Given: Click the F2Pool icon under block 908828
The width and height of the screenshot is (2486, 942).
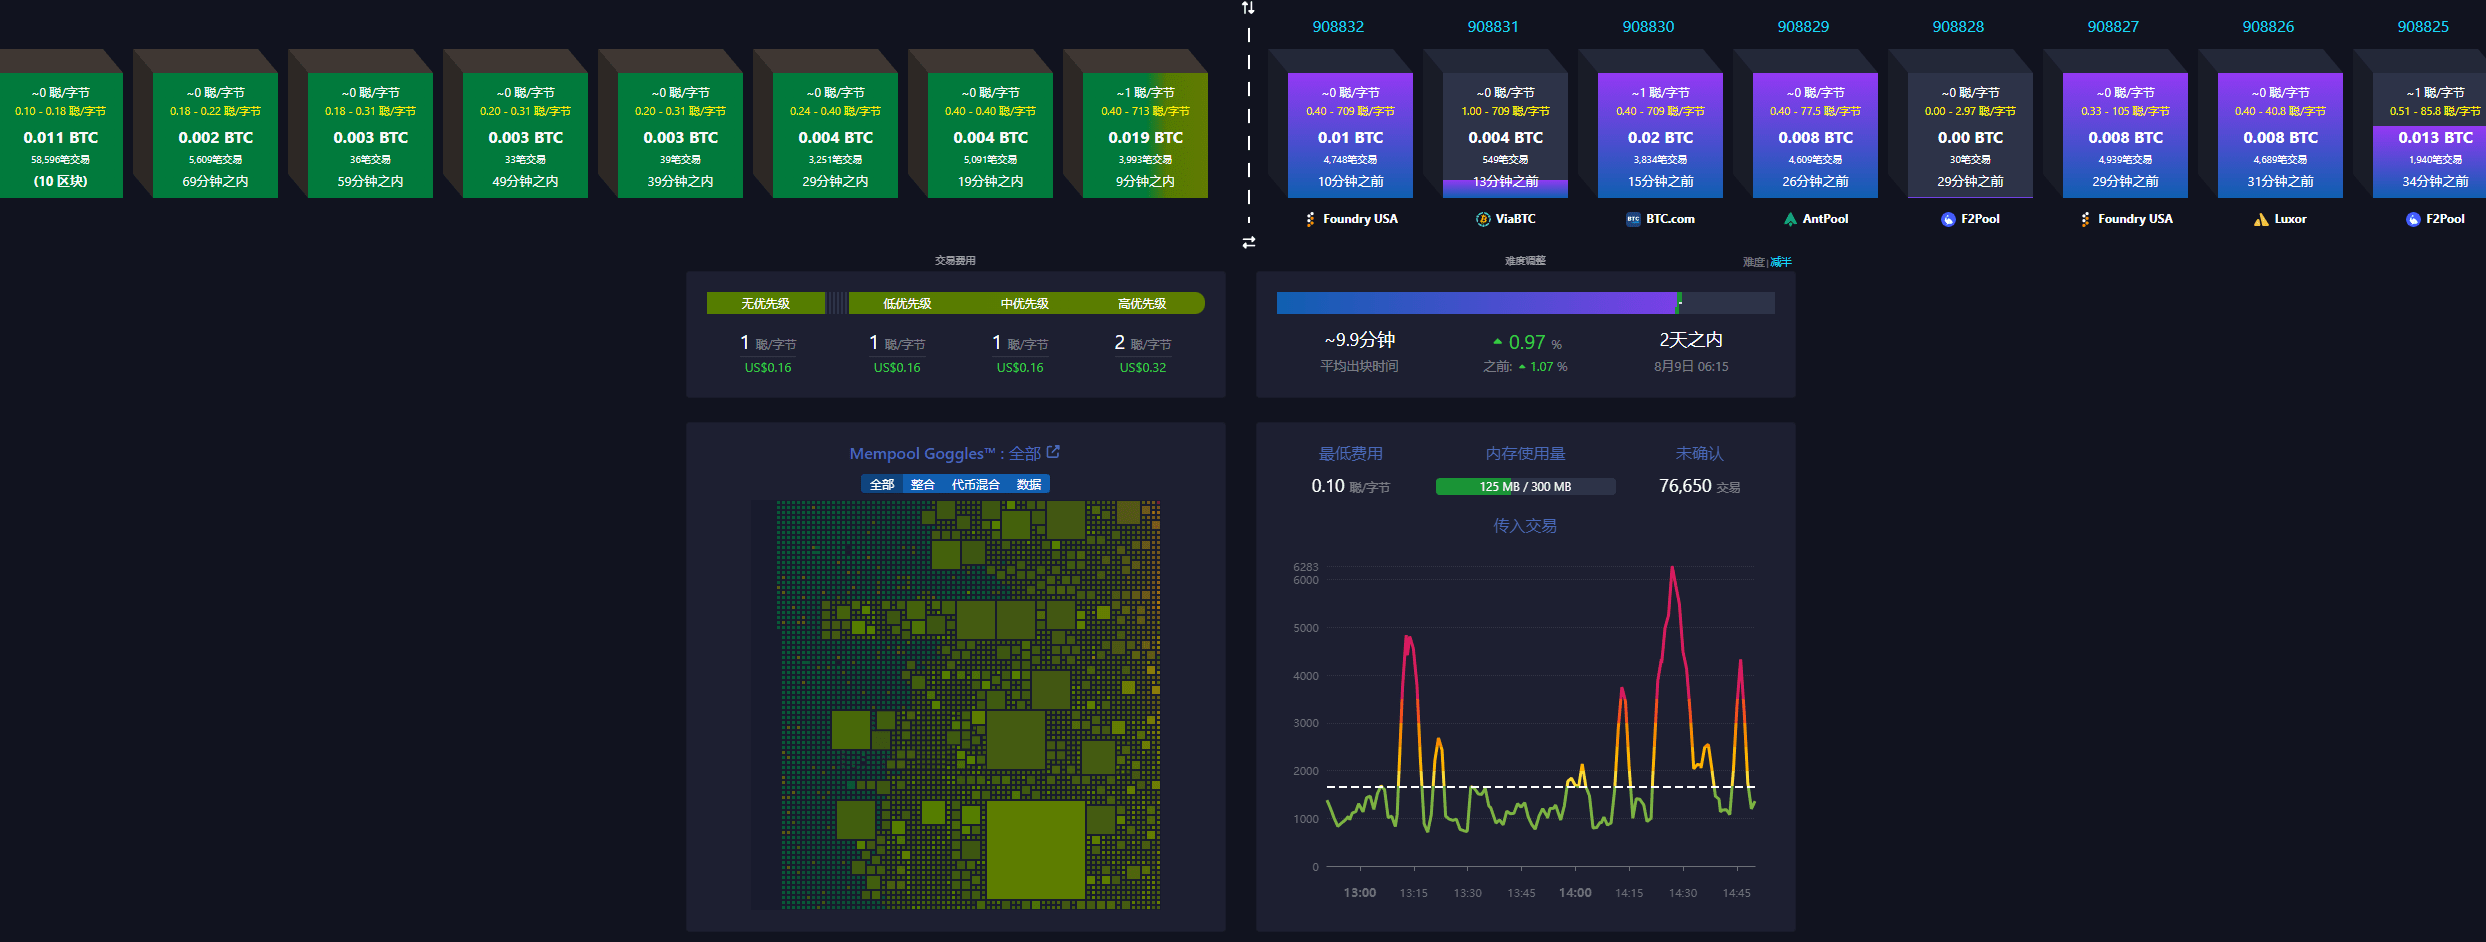Looking at the screenshot, I should [x=1948, y=219].
